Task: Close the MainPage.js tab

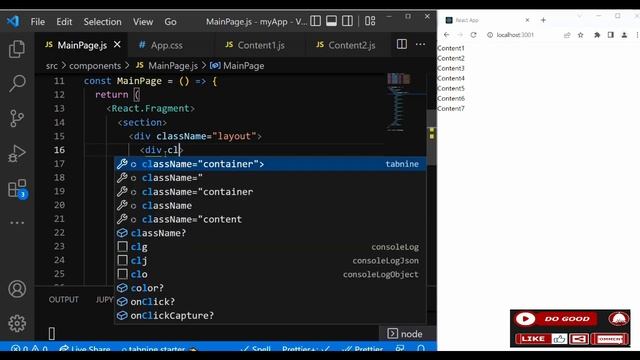Action: [117, 44]
